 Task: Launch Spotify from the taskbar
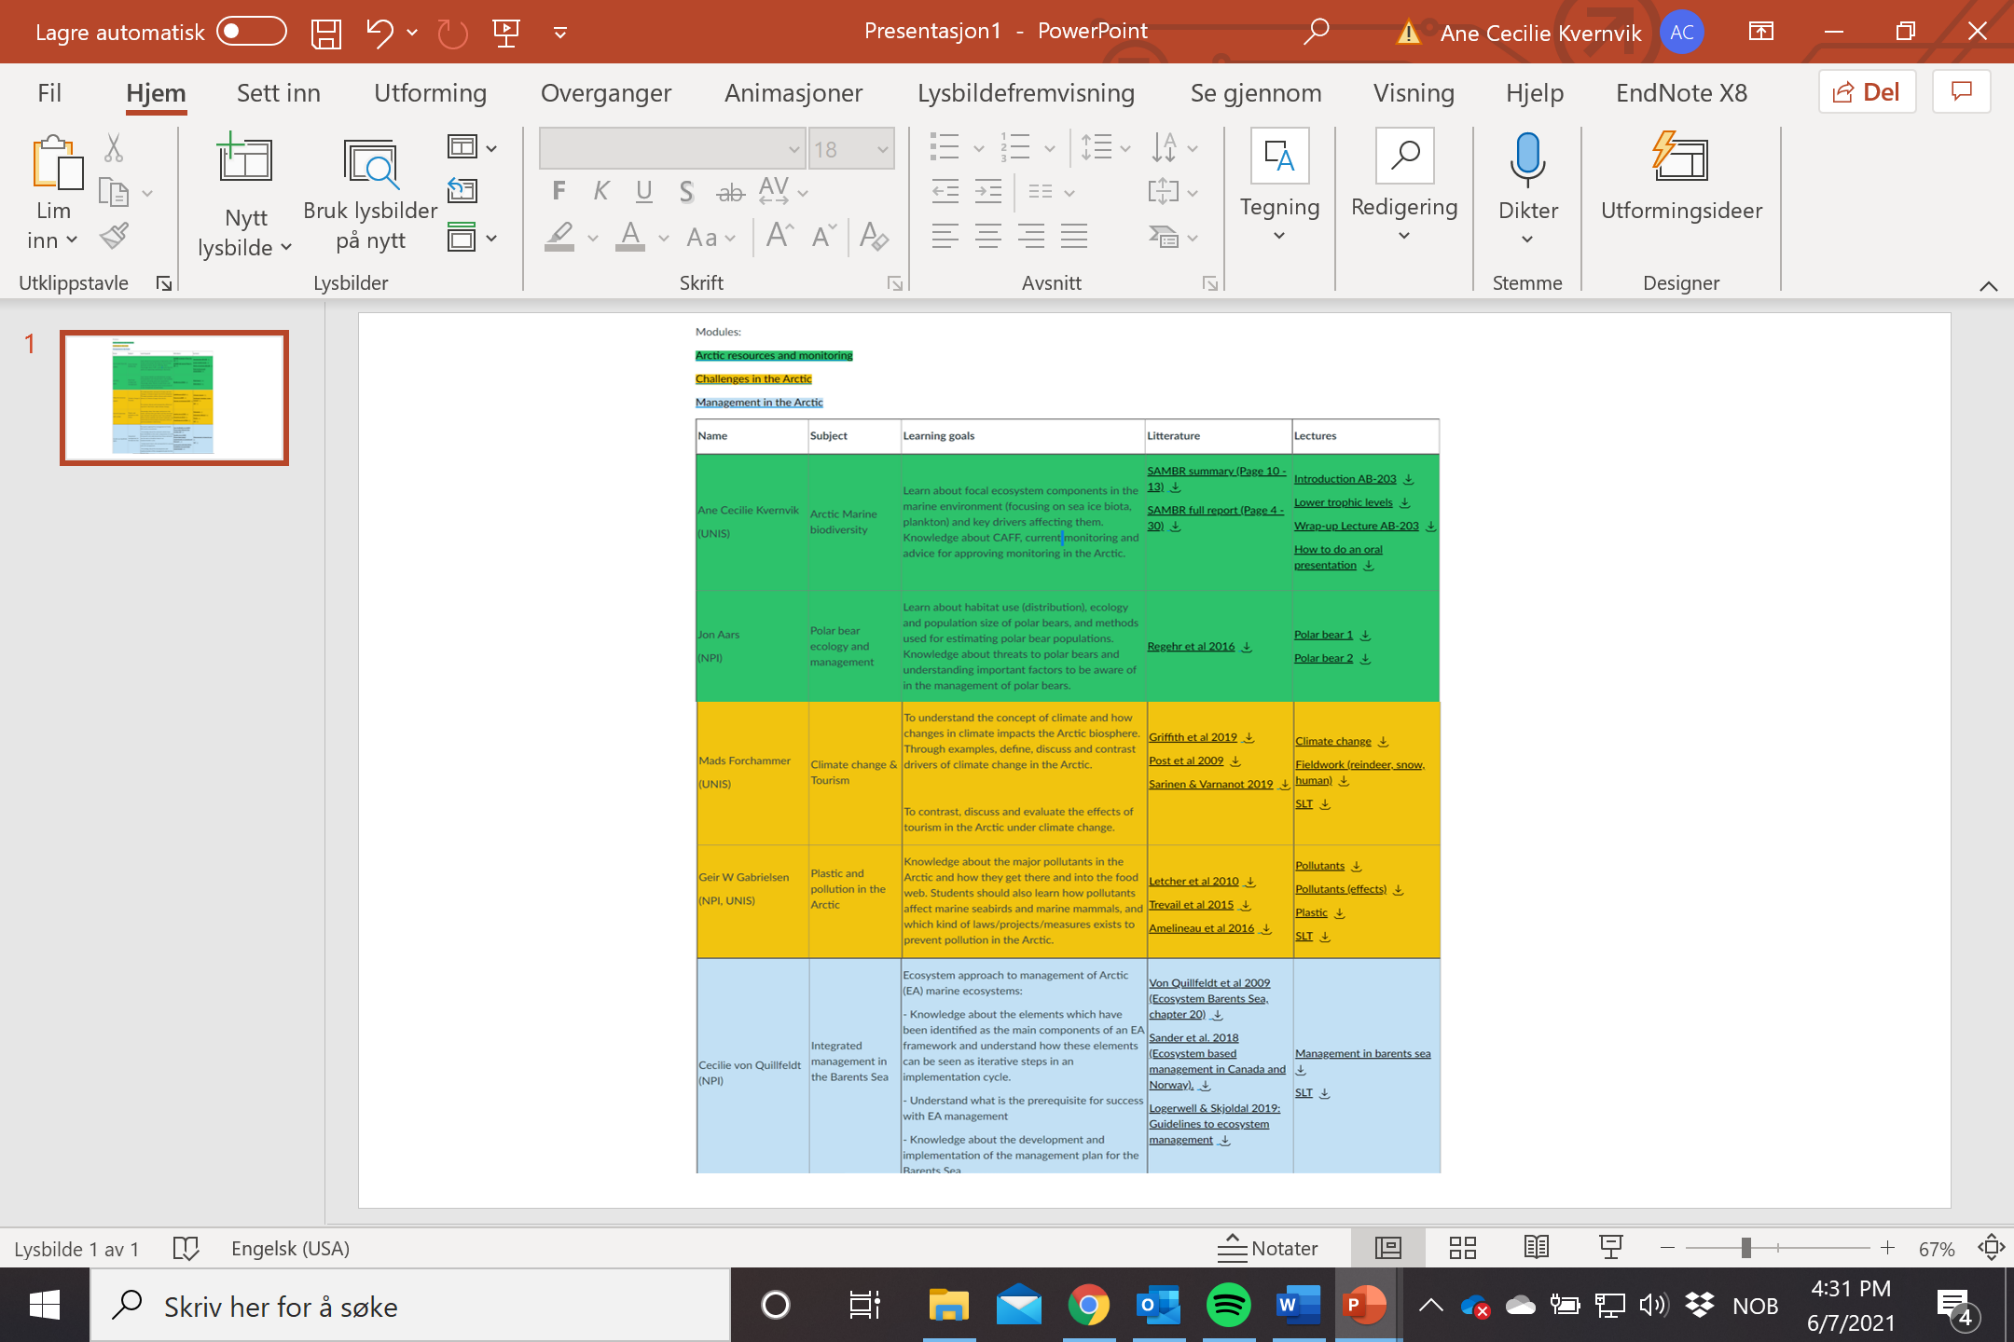coord(1228,1305)
